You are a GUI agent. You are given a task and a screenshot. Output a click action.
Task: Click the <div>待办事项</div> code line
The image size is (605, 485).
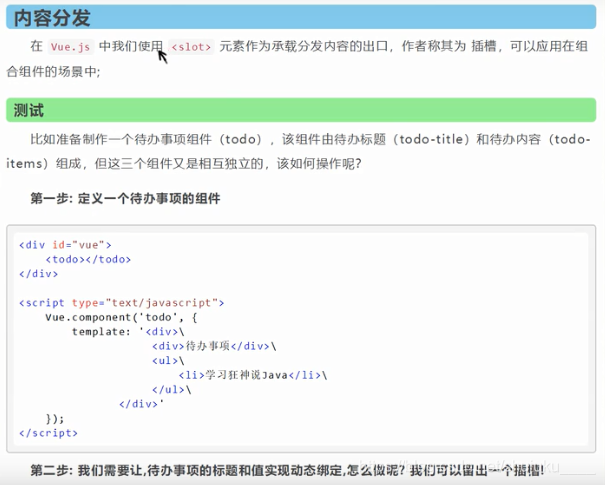click(214, 346)
